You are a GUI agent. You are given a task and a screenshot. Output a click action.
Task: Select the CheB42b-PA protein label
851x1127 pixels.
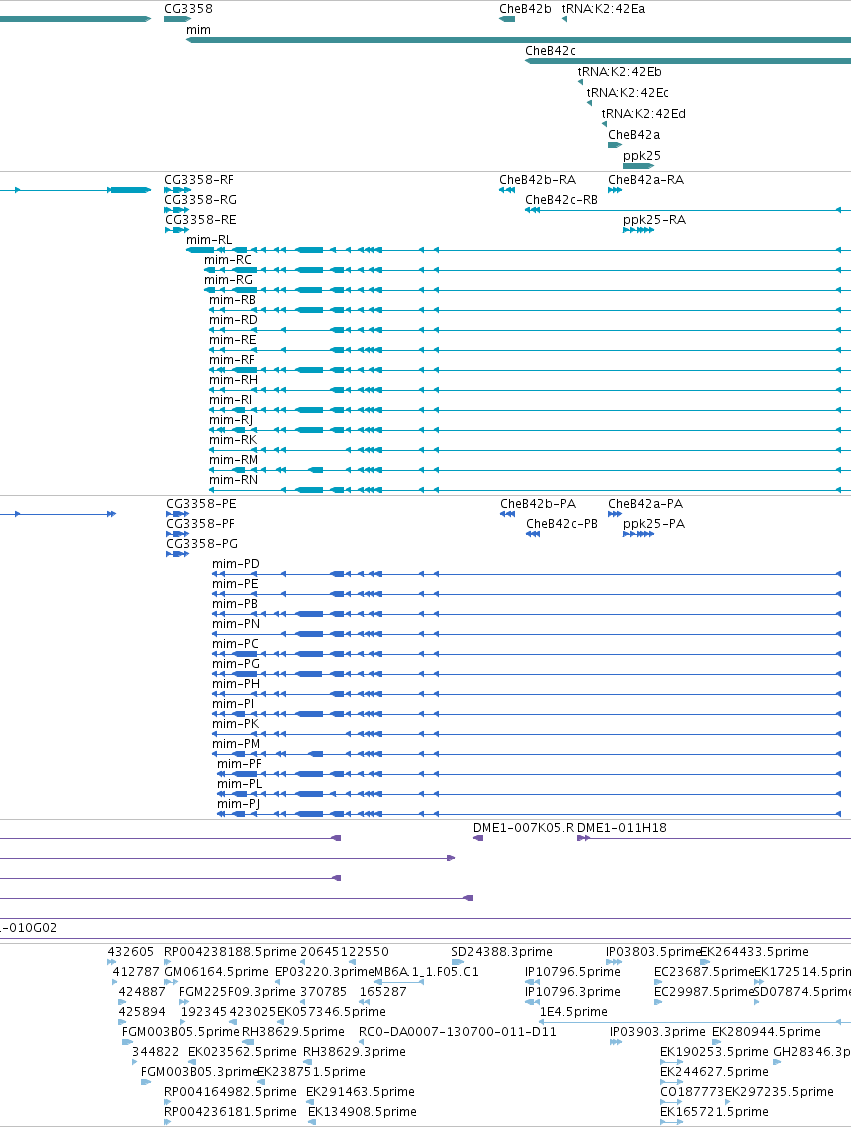(538, 504)
